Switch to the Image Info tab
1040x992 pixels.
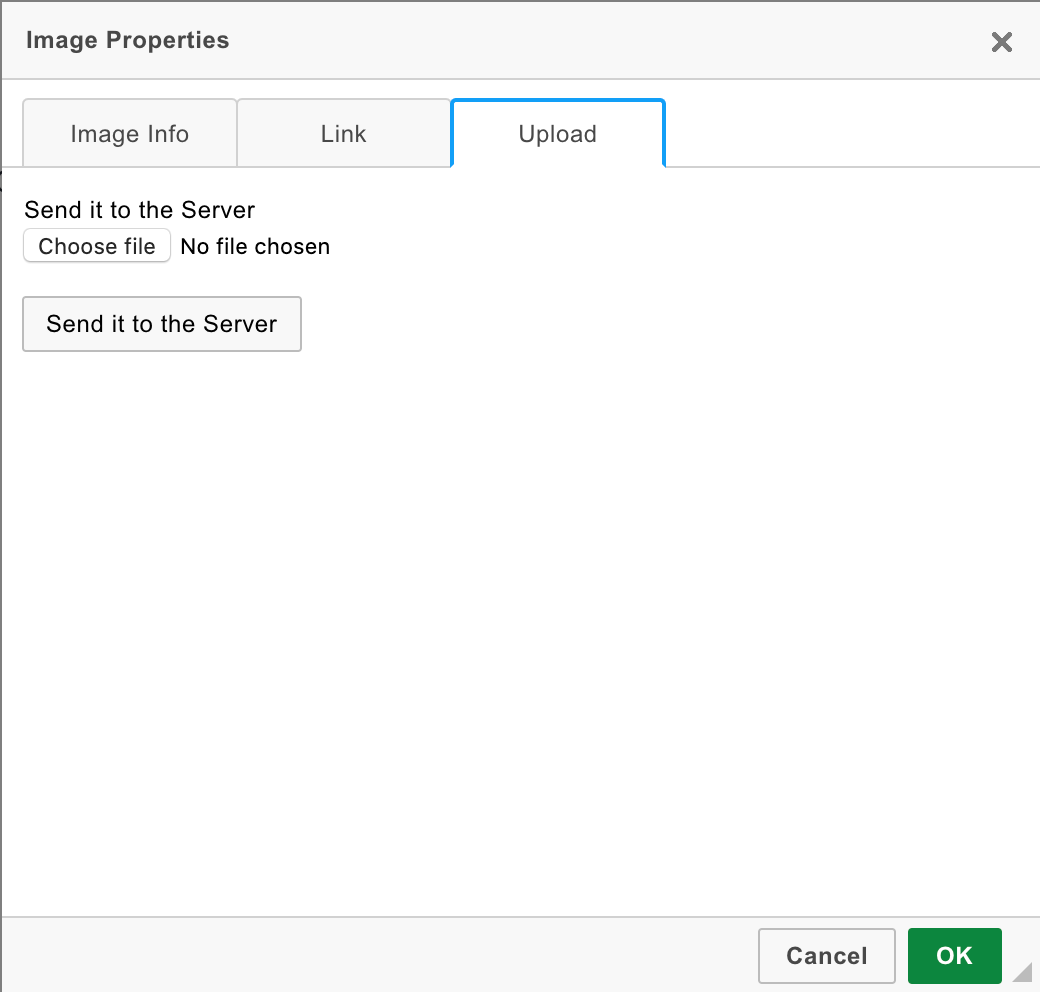(x=130, y=133)
